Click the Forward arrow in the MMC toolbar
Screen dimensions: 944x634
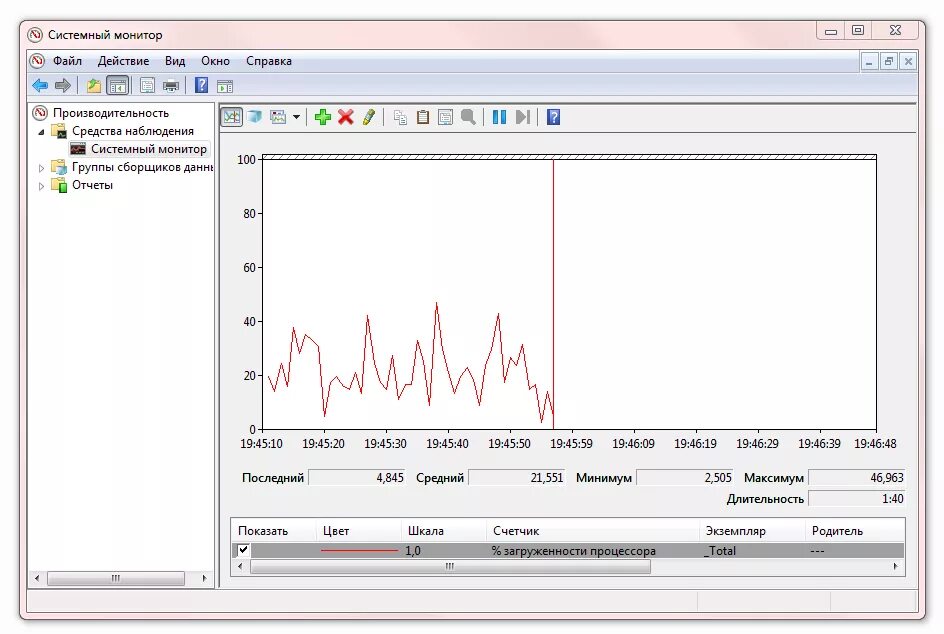point(63,85)
